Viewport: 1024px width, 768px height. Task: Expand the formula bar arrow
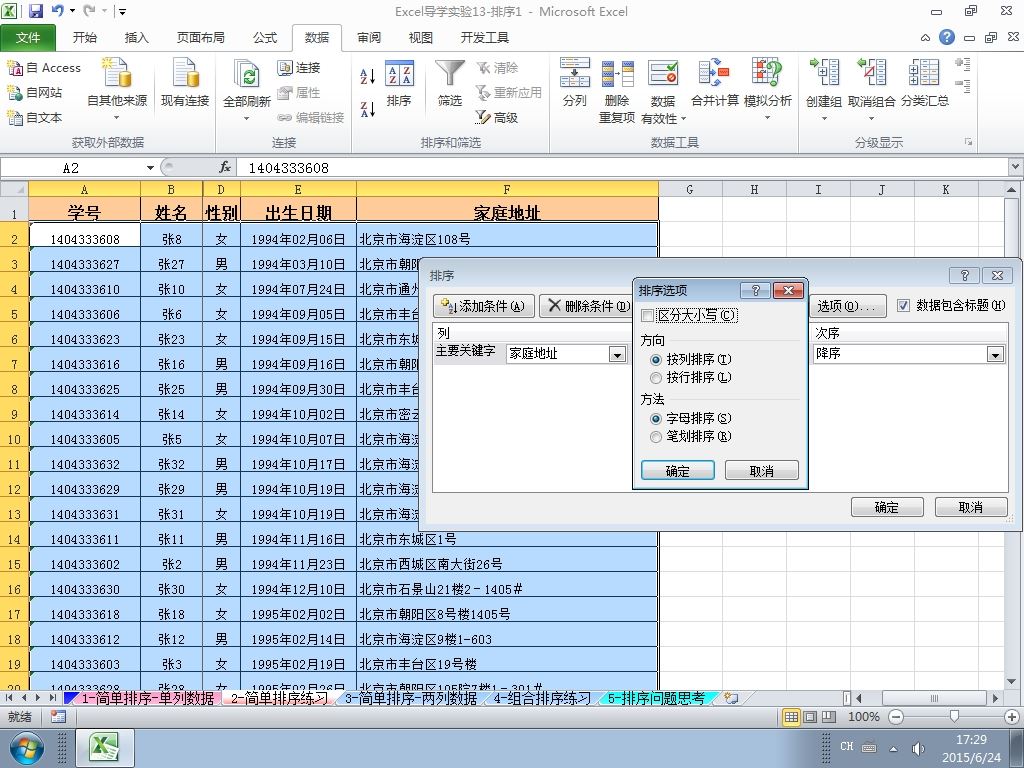point(1016,167)
